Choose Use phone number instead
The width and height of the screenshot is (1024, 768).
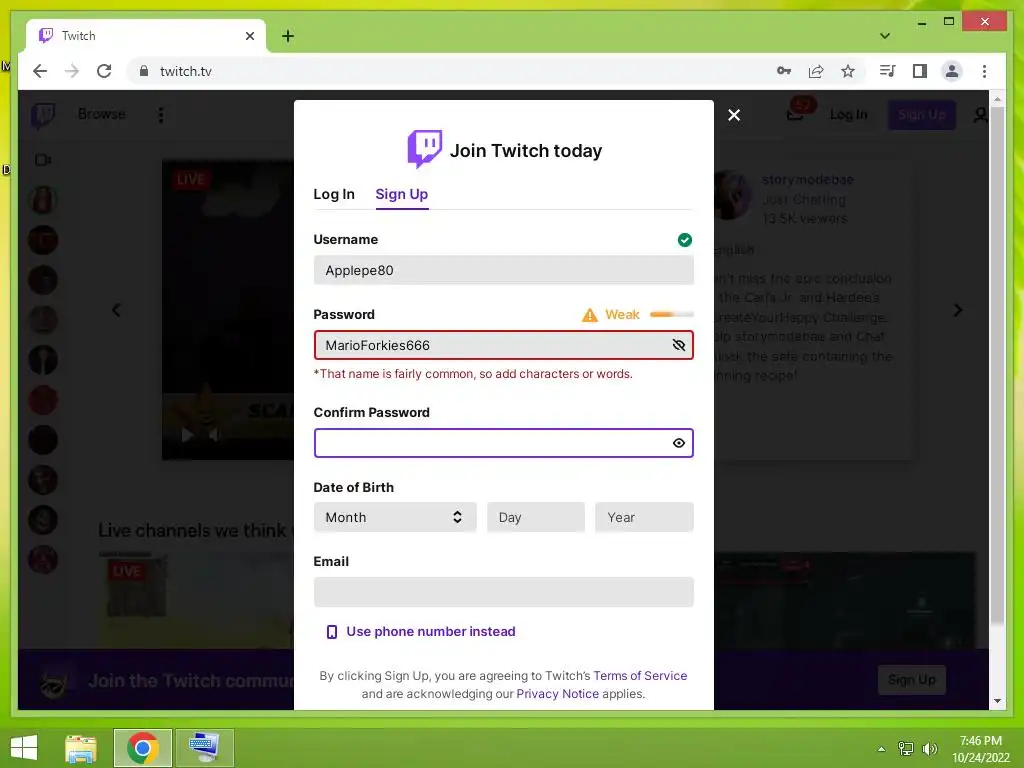[421, 632]
